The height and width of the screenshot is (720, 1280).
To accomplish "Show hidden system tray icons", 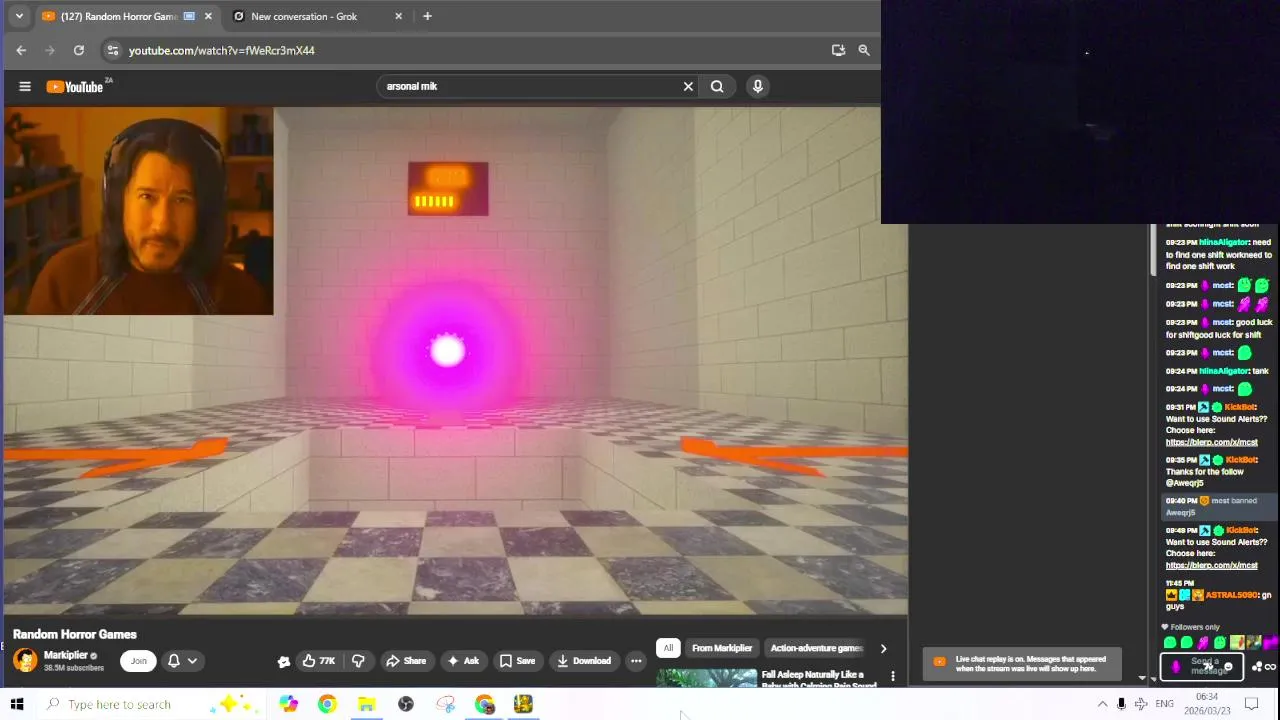I will [1102, 704].
